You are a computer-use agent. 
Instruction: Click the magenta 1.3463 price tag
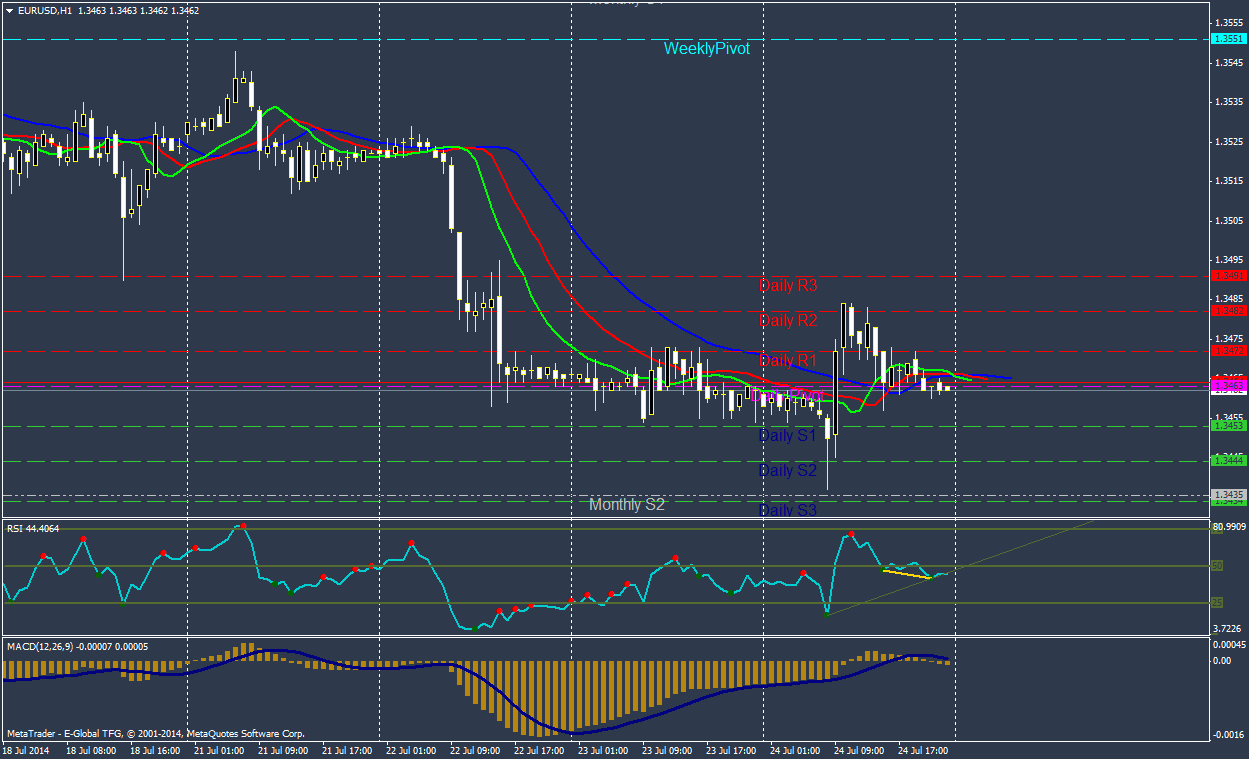(1228, 385)
